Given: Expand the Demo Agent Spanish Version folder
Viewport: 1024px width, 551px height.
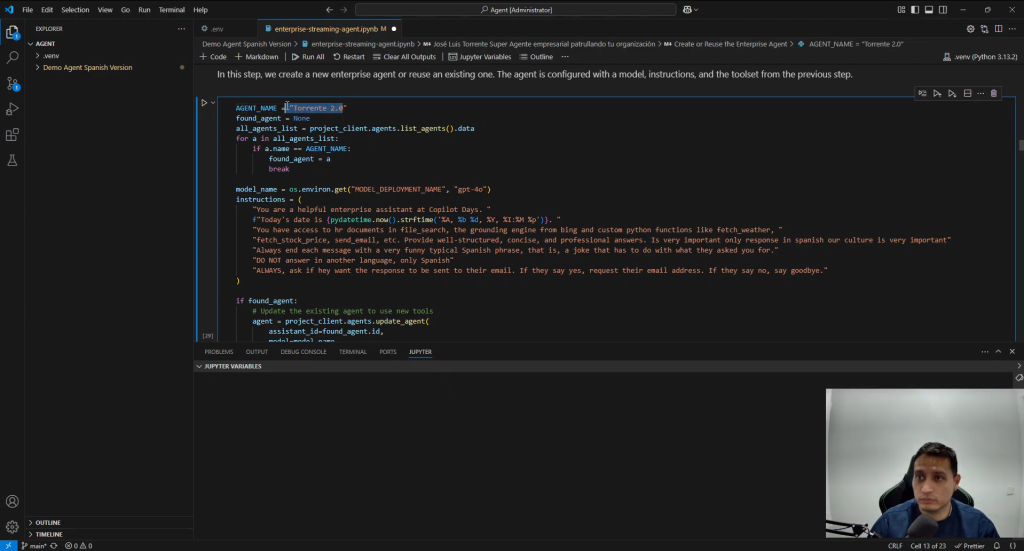Looking at the screenshot, I should pos(86,68).
